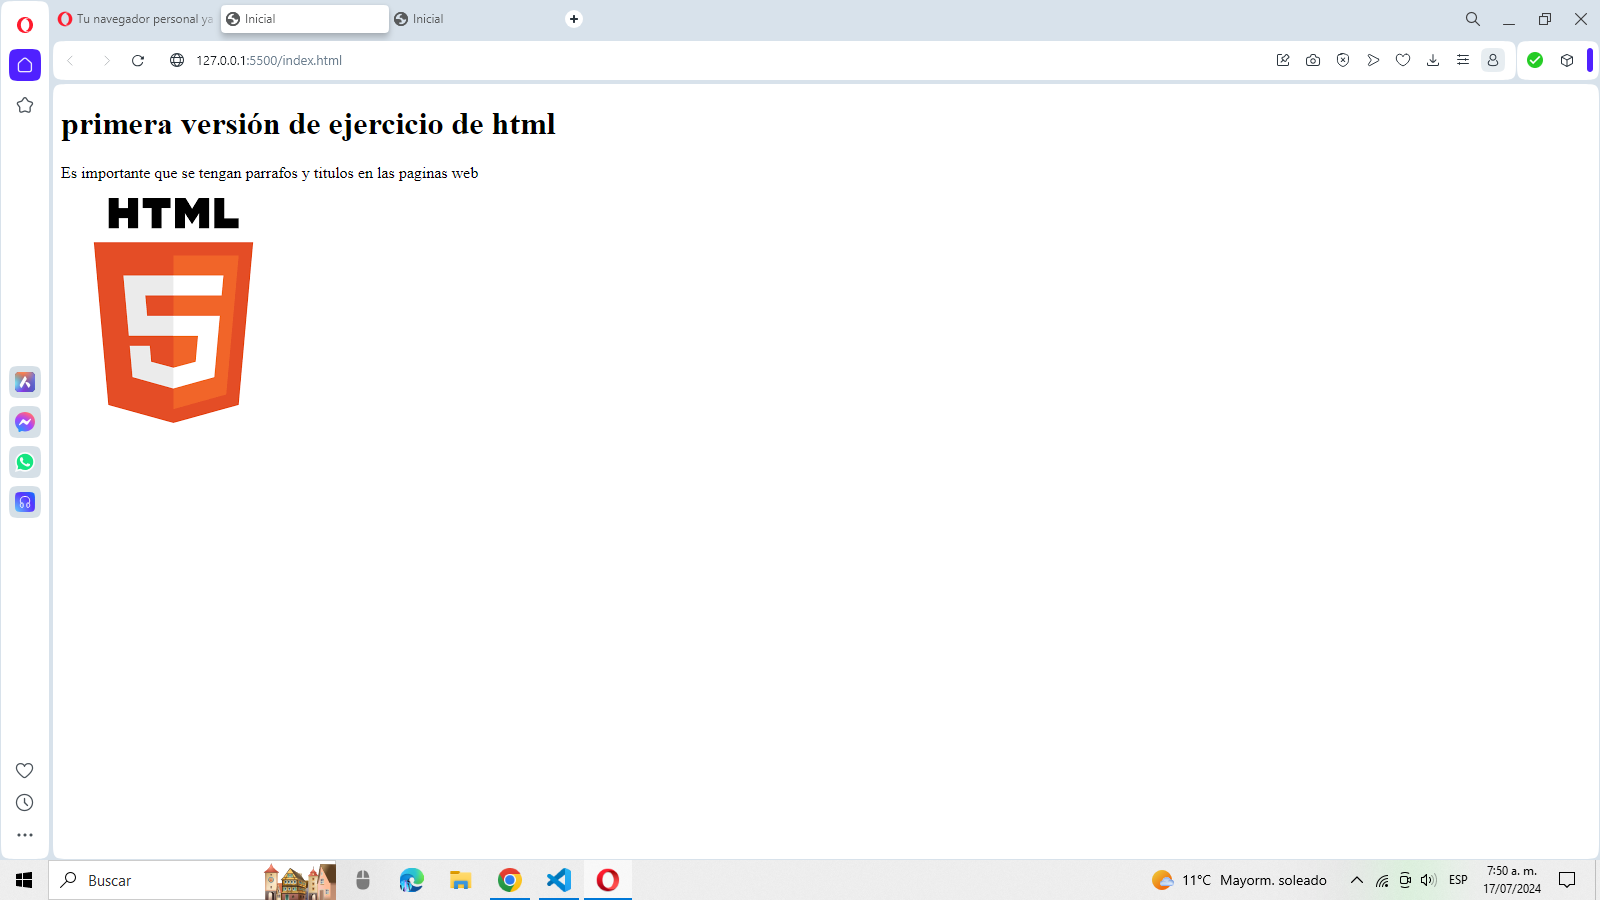Image resolution: width=1600 pixels, height=900 pixels.
Task: Open the music player sidebar icon
Action: click(25, 502)
